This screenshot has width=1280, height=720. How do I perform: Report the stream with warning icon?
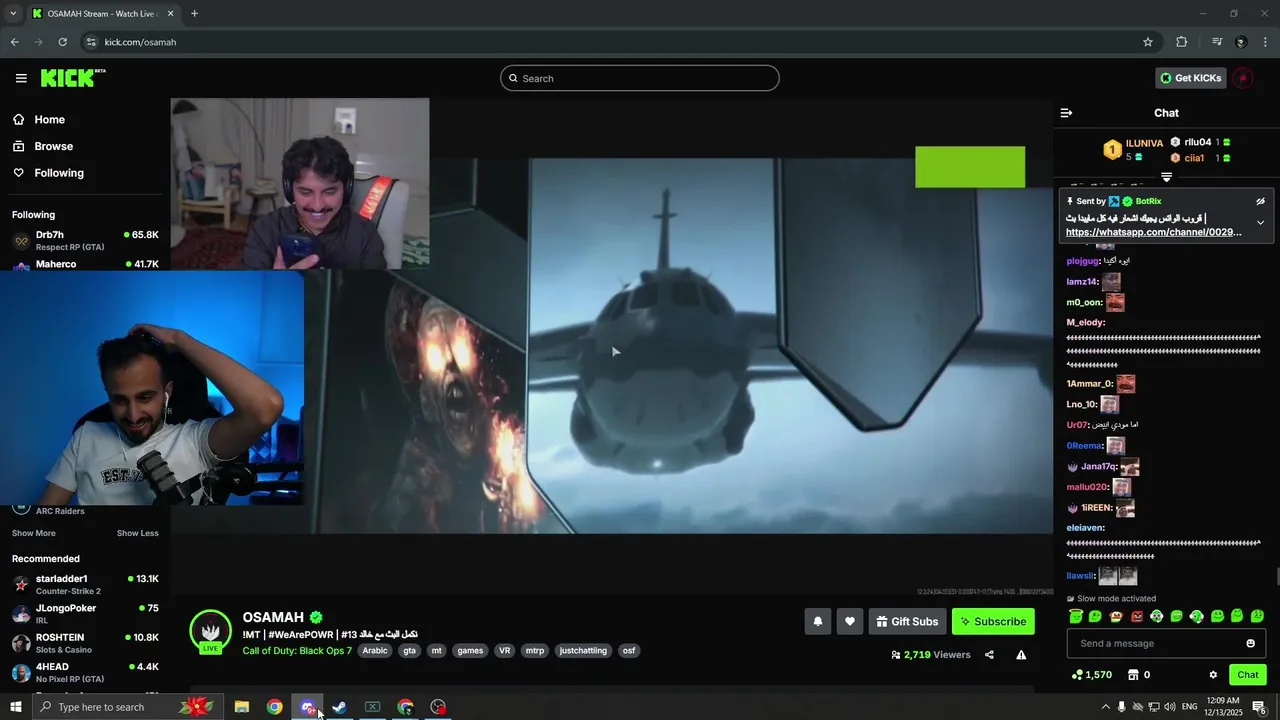click(1021, 655)
